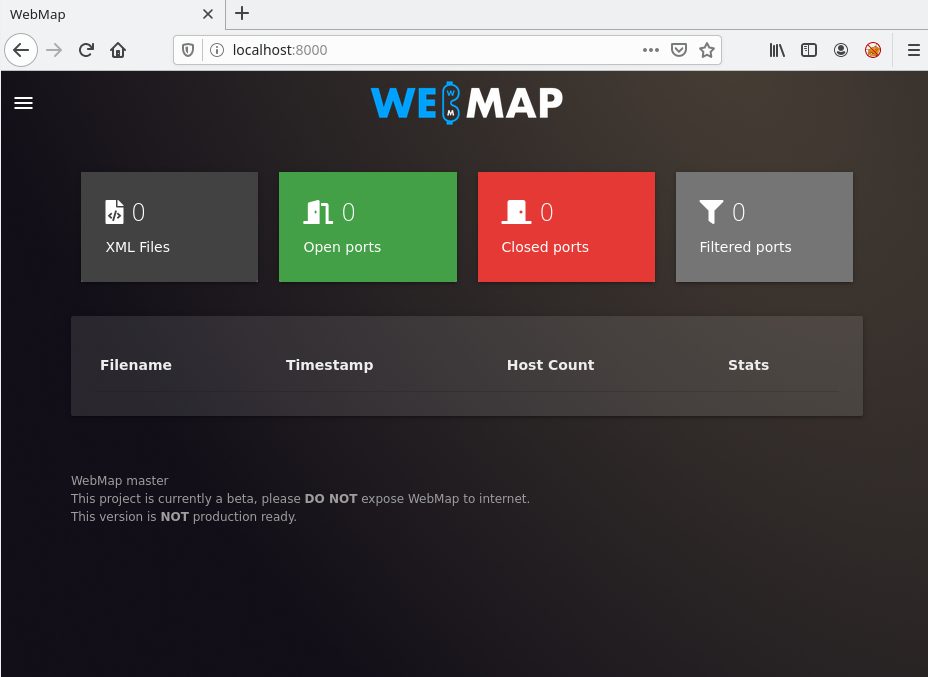Image resolution: width=928 pixels, height=677 pixels.
Task: Close the WebMap tab
Action: pyautogui.click(x=208, y=14)
